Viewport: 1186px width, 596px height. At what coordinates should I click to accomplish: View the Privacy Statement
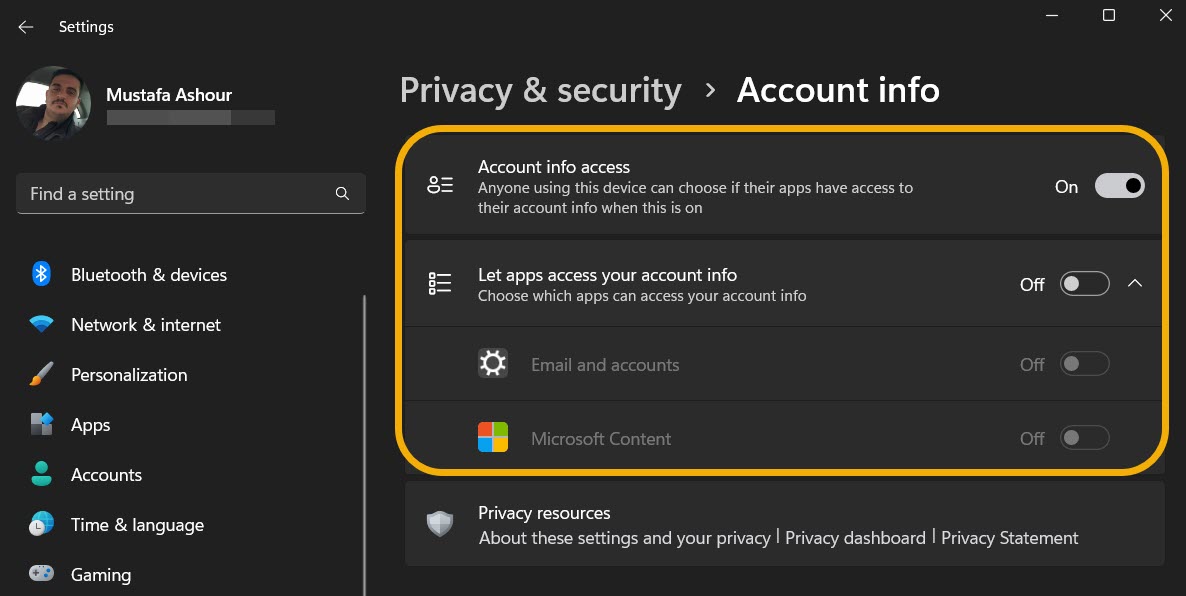tap(1010, 537)
